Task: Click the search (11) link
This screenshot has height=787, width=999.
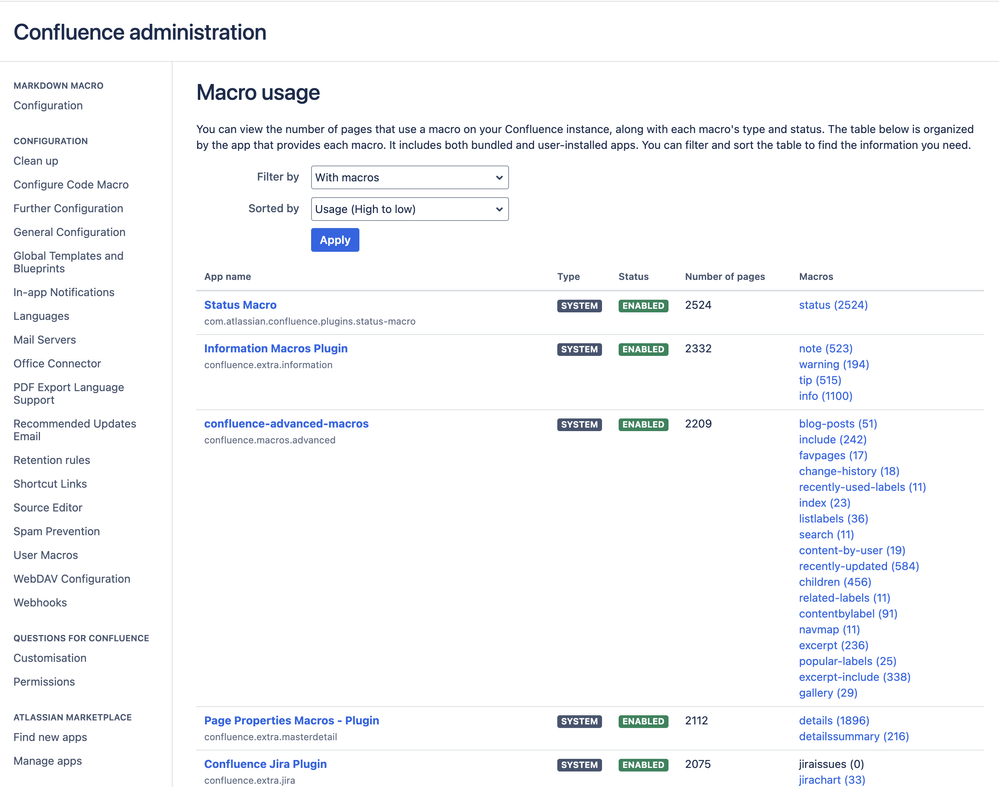Action: coord(826,535)
